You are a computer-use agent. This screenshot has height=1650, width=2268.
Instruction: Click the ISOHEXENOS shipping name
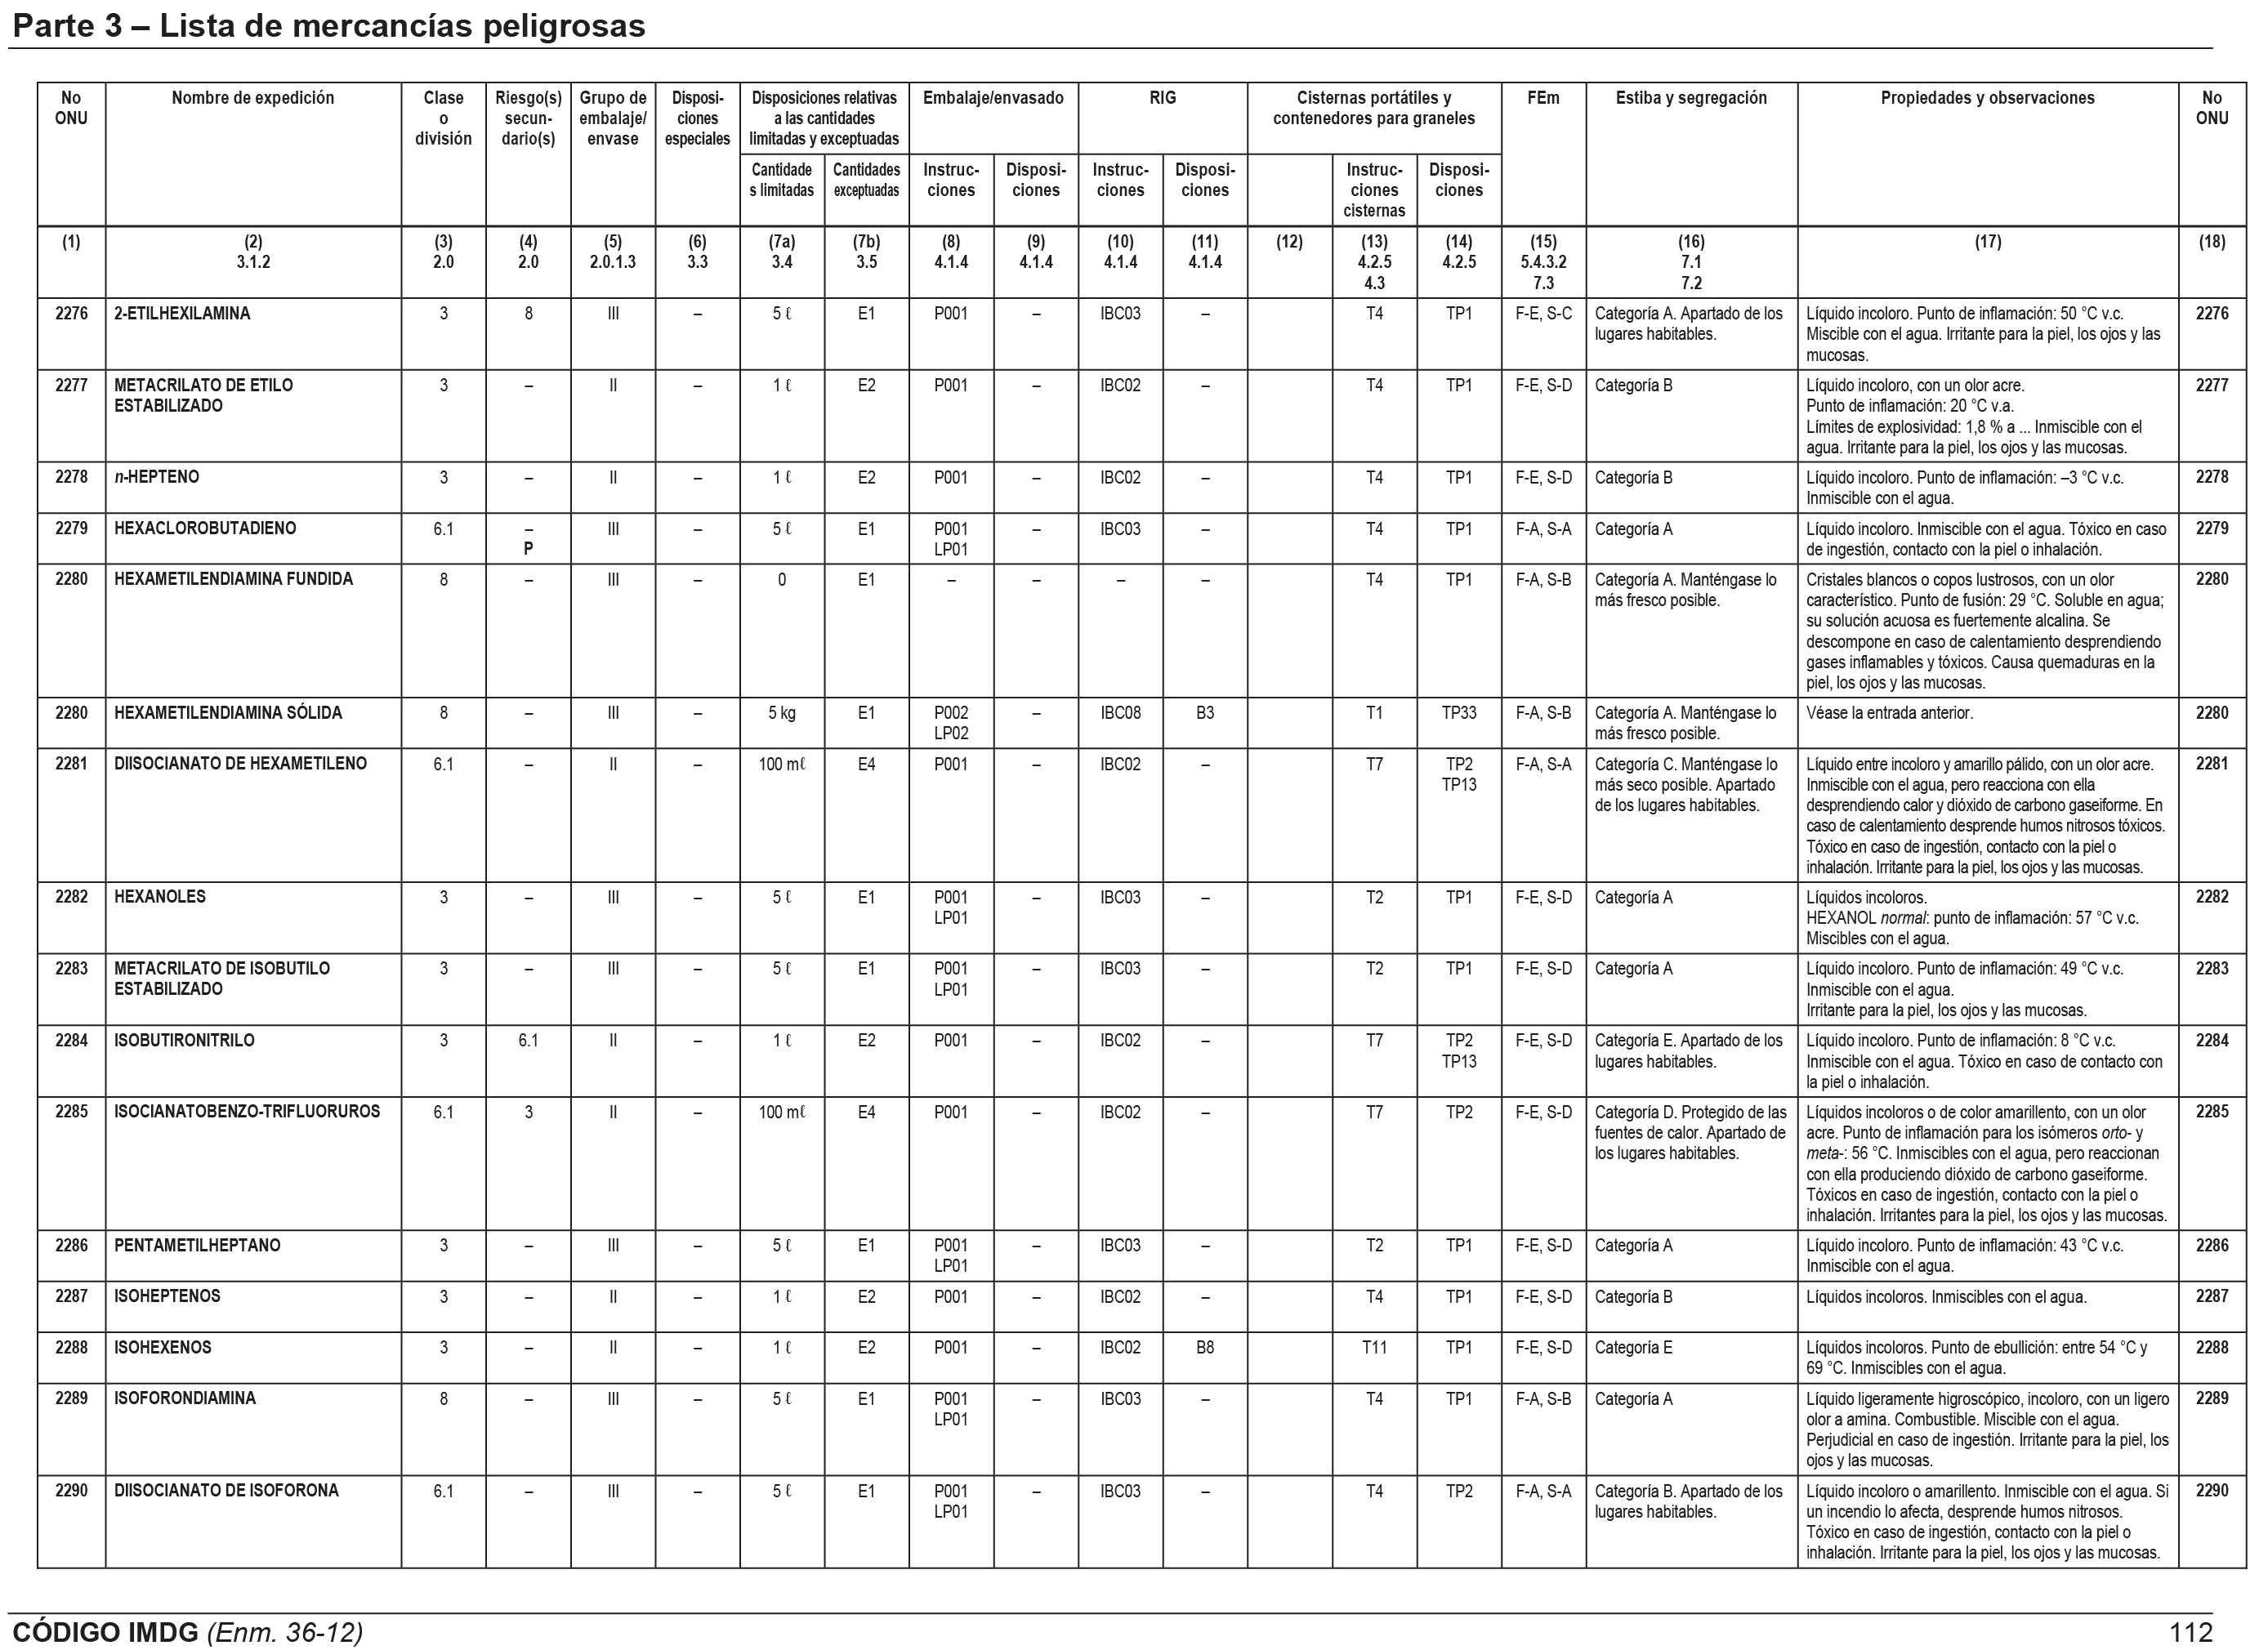(x=163, y=1347)
